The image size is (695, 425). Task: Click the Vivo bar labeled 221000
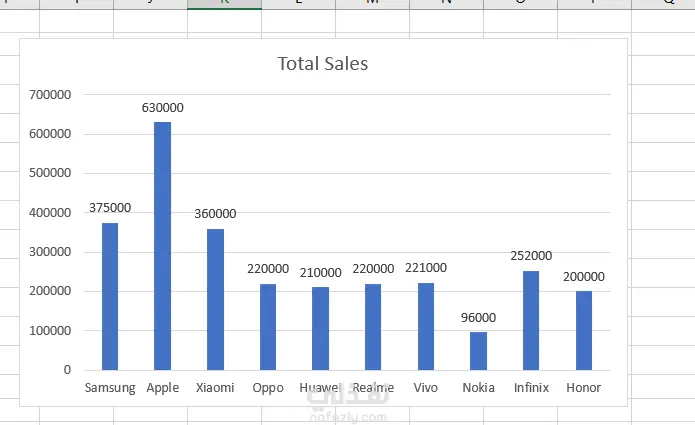426,327
